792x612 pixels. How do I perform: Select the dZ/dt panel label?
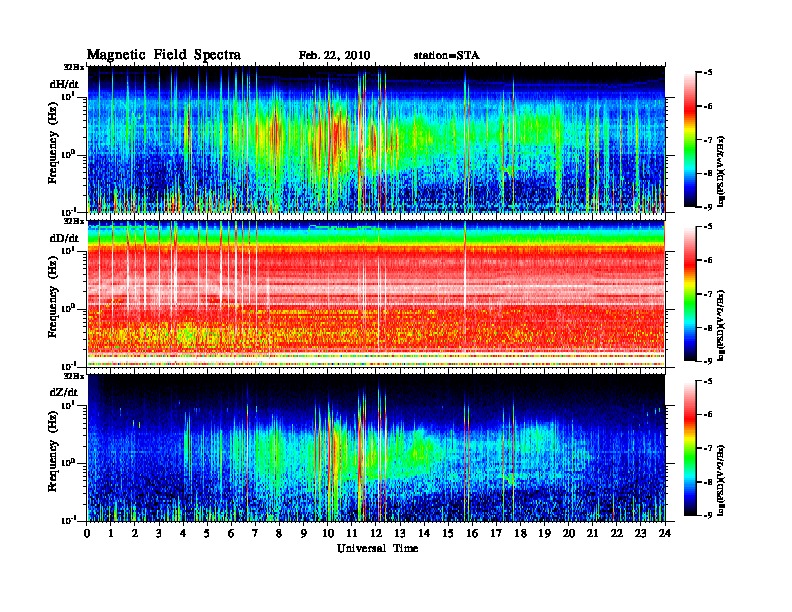[x=64, y=392]
